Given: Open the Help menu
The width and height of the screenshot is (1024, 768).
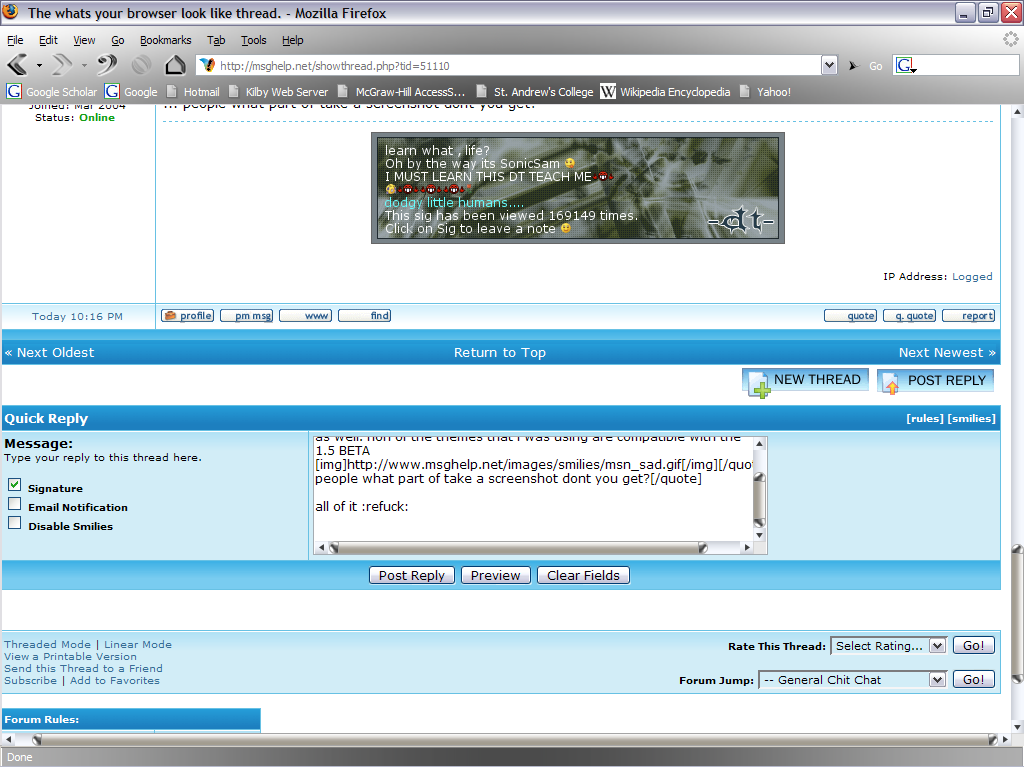Looking at the screenshot, I should tap(293, 40).
